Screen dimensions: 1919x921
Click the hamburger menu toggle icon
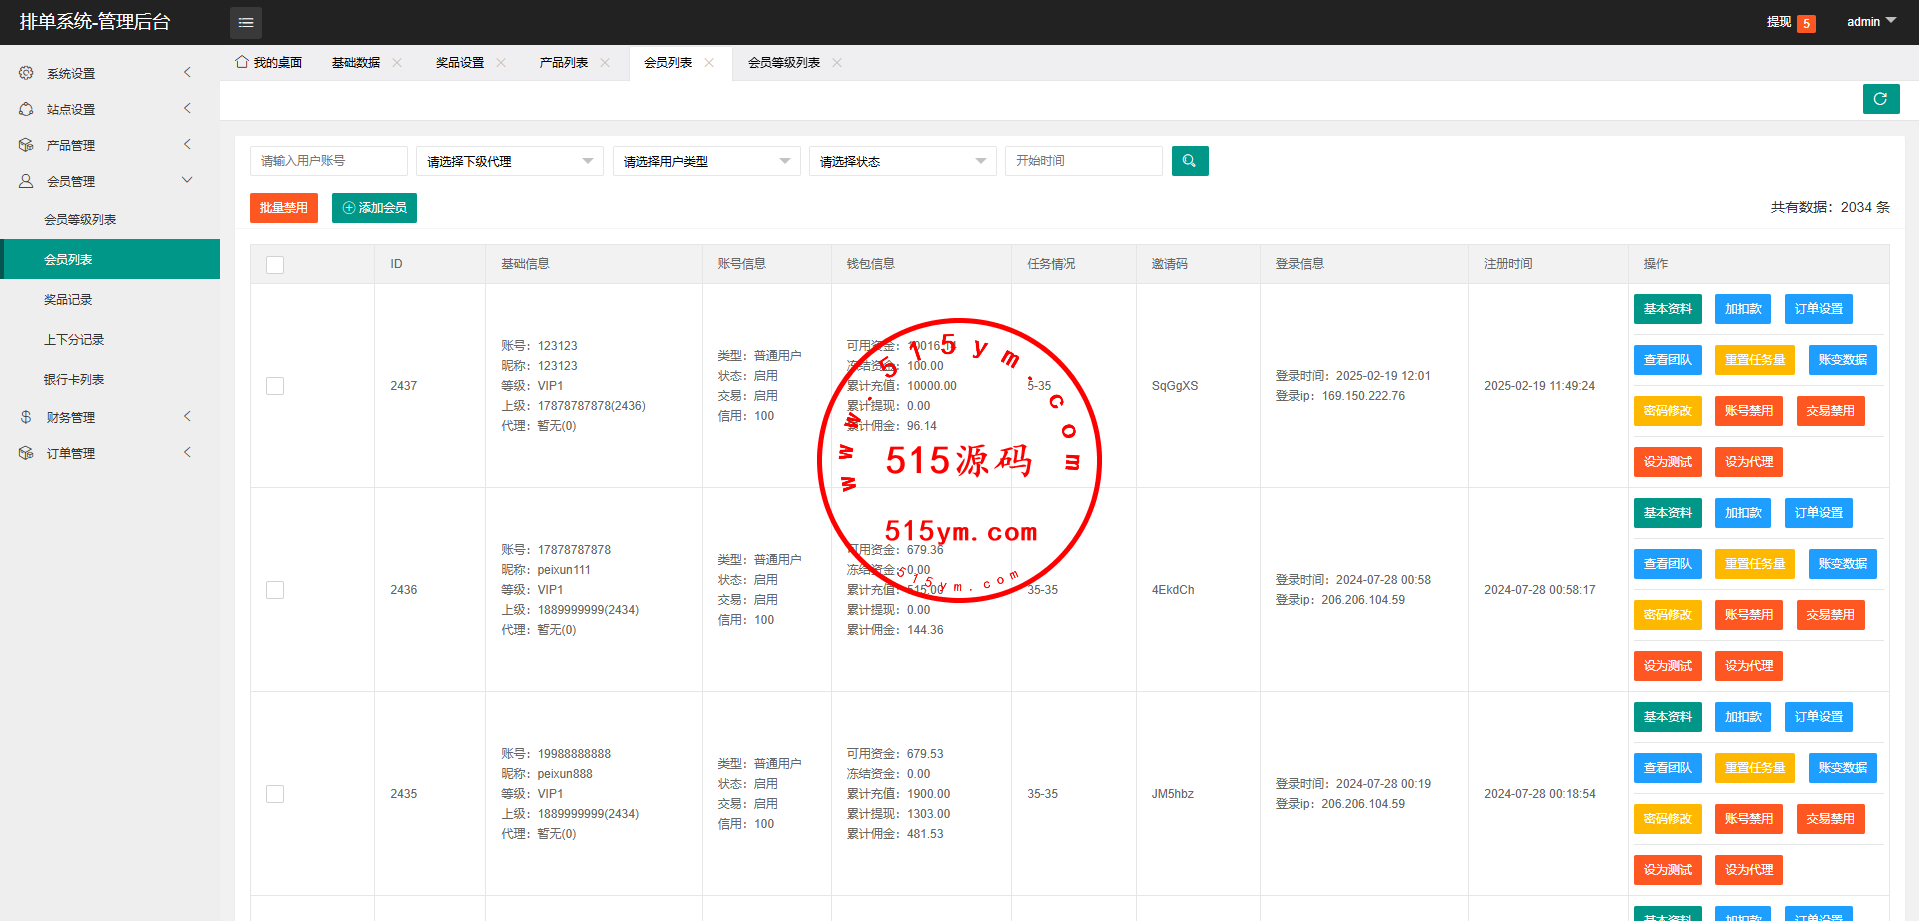(x=245, y=22)
